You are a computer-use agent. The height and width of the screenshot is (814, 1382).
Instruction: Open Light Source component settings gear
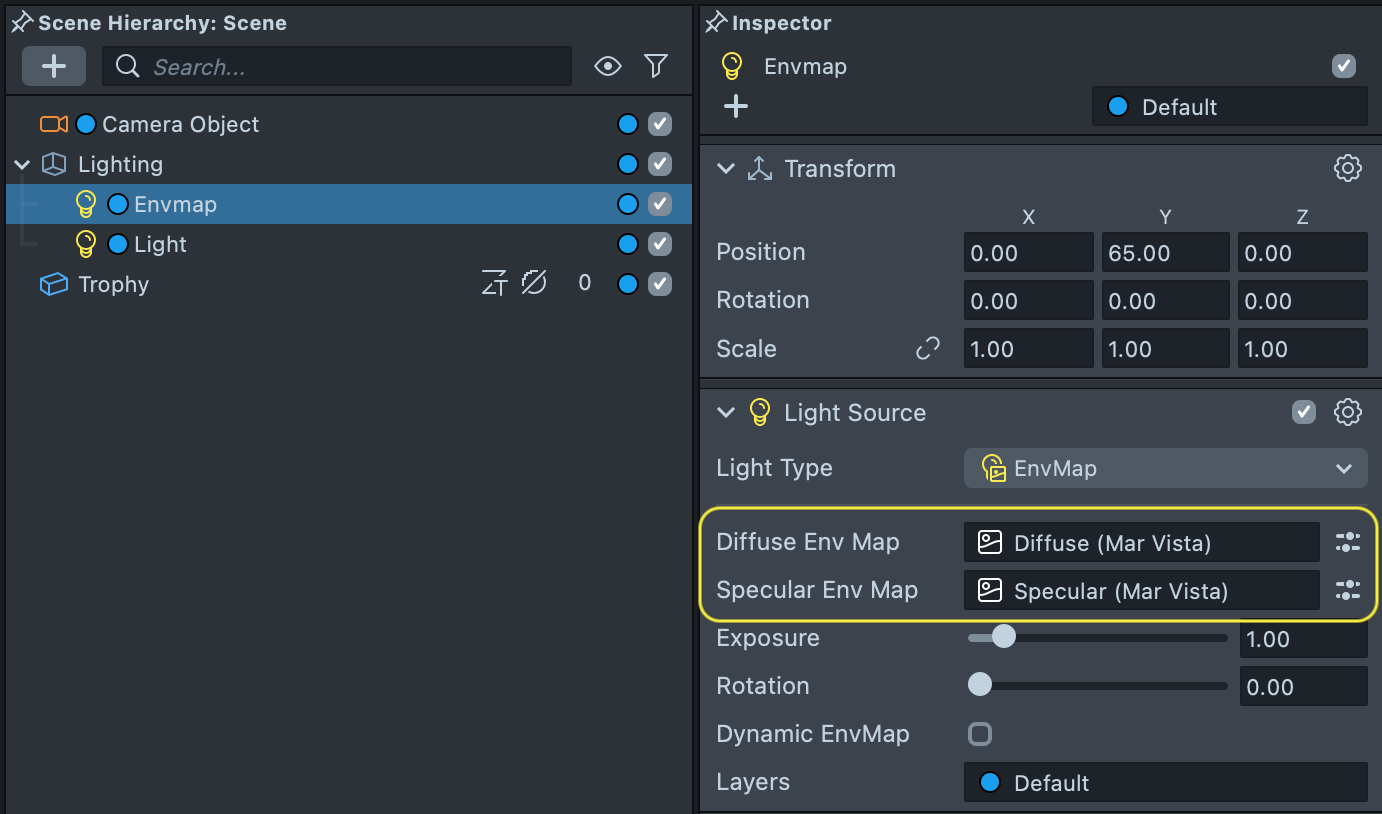tap(1348, 412)
